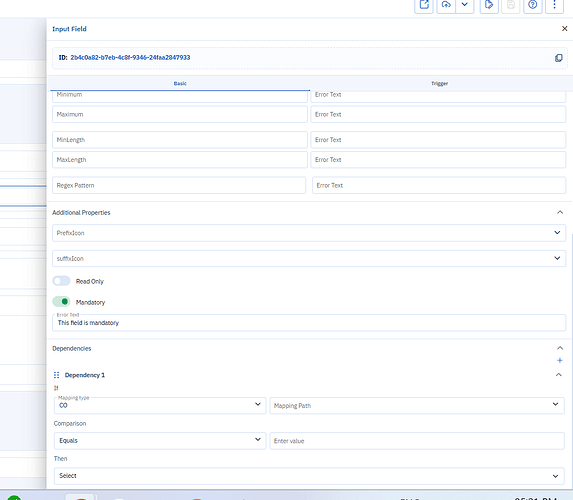Select the Basic tab
Screen dimensions: 573x500
(180, 83)
